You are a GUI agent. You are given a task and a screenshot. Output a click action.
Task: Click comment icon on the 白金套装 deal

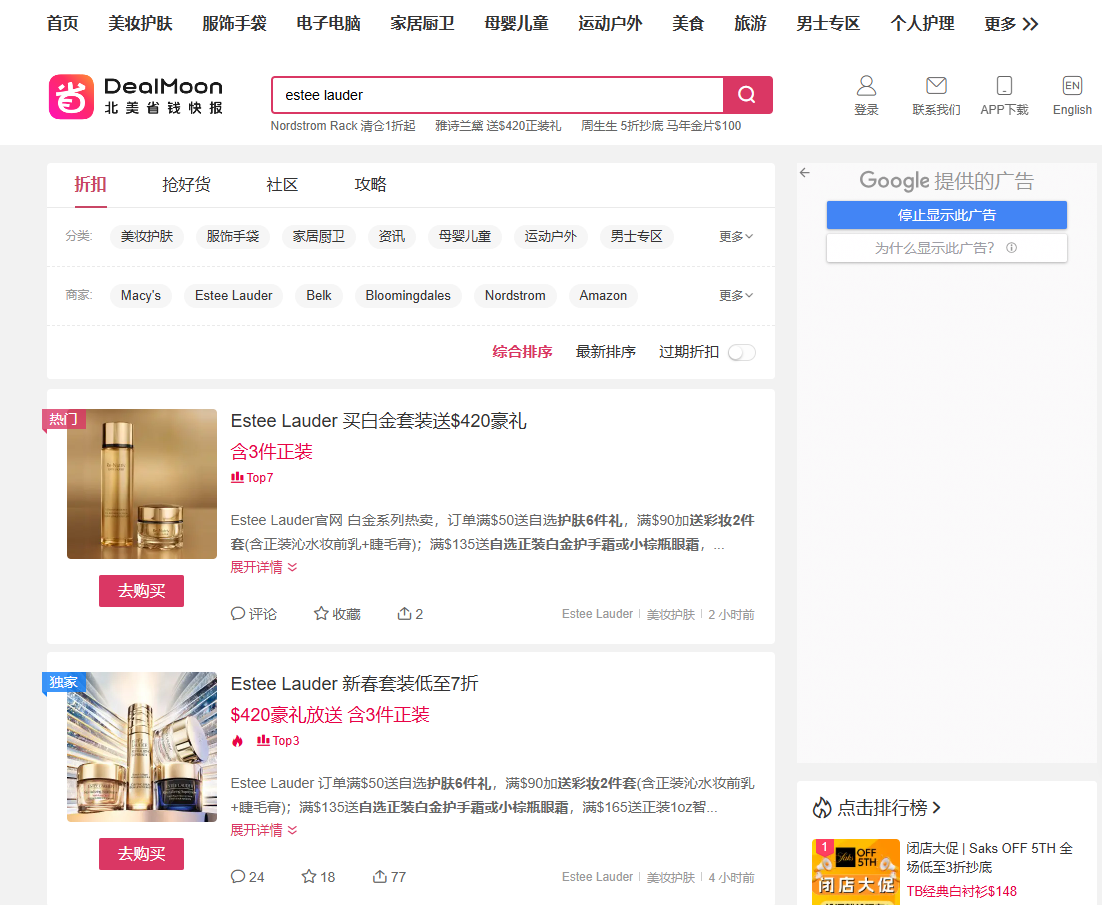click(238, 613)
